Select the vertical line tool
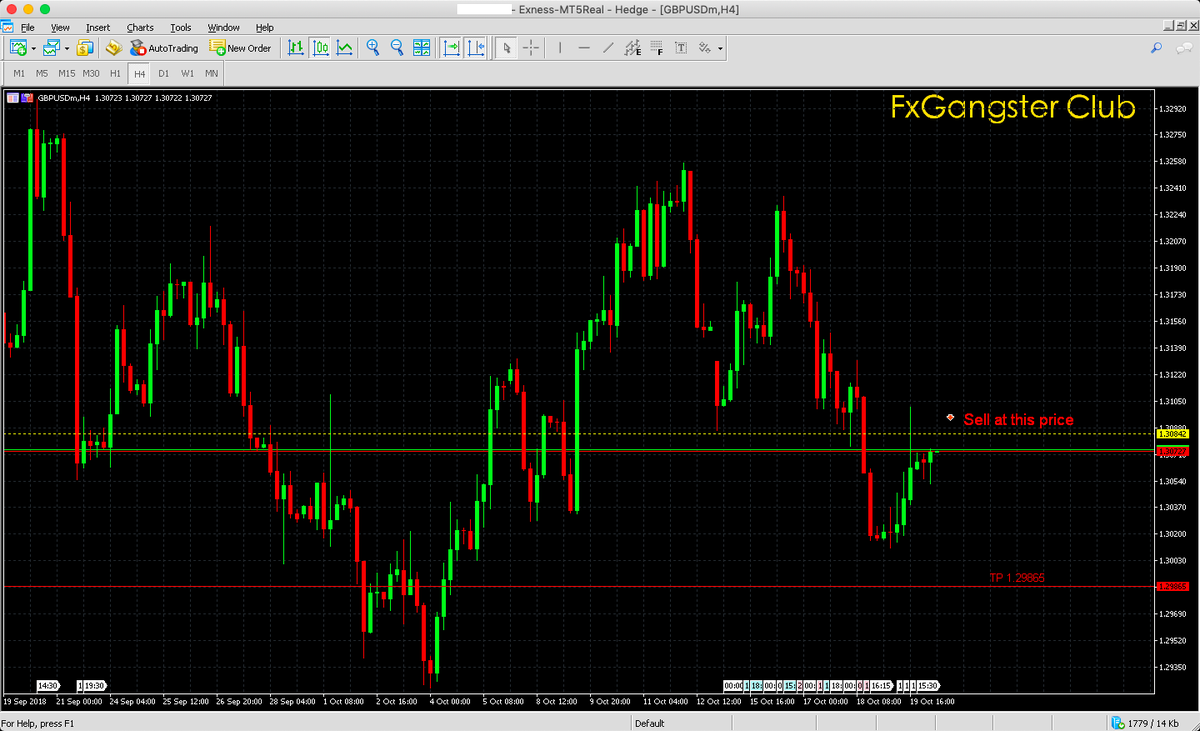This screenshot has height=731, width=1200. click(x=560, y=47)
